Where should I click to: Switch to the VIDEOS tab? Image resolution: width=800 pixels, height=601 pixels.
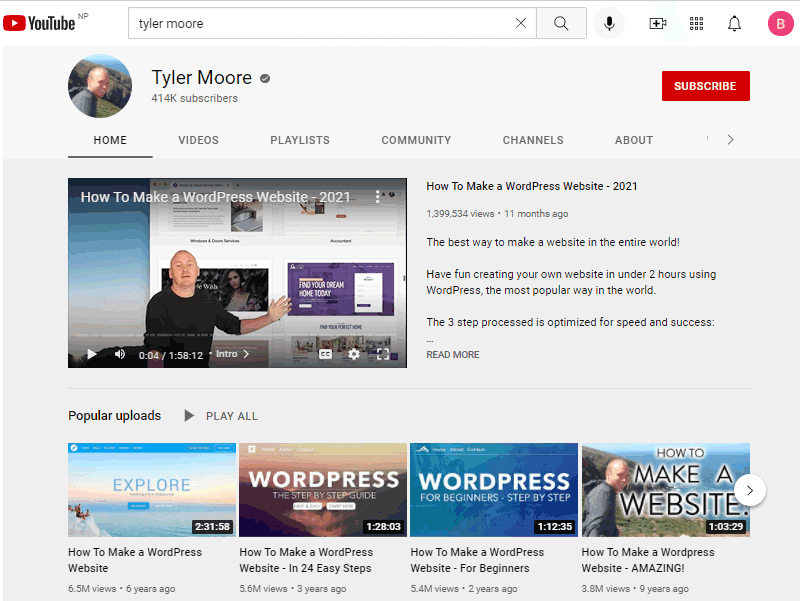coord(198,140)
